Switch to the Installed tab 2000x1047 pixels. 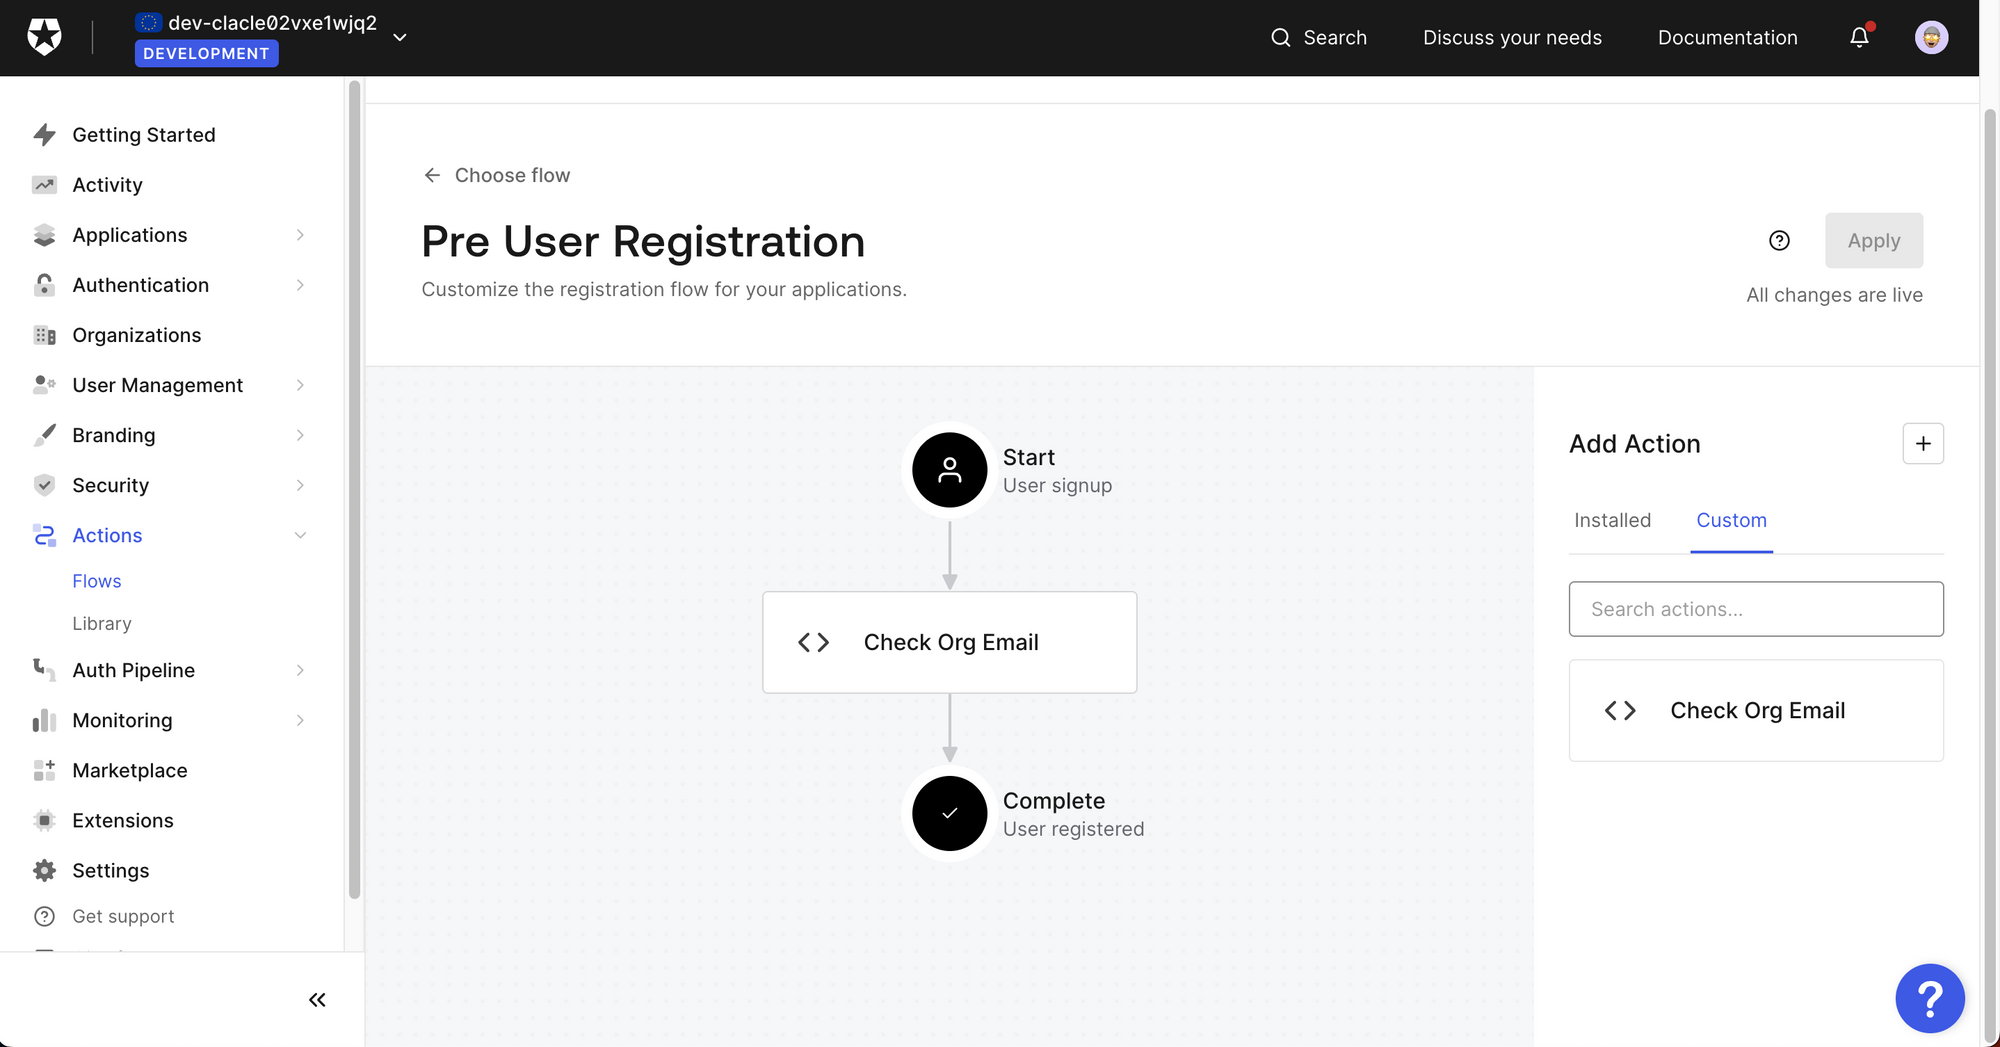(1612, 520)
